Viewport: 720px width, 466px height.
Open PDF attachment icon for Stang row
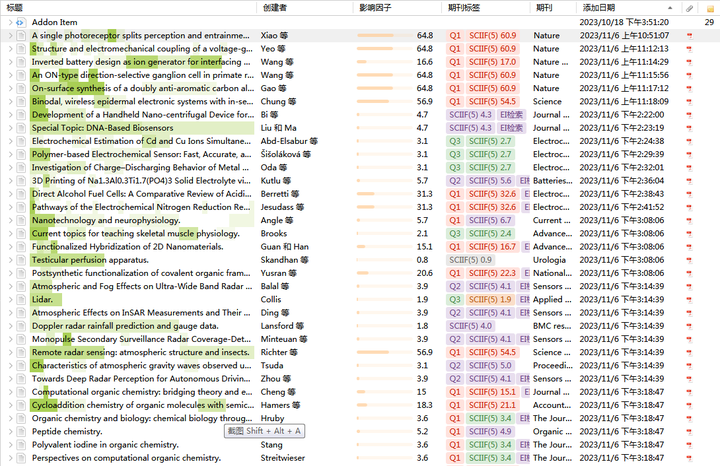689,445
